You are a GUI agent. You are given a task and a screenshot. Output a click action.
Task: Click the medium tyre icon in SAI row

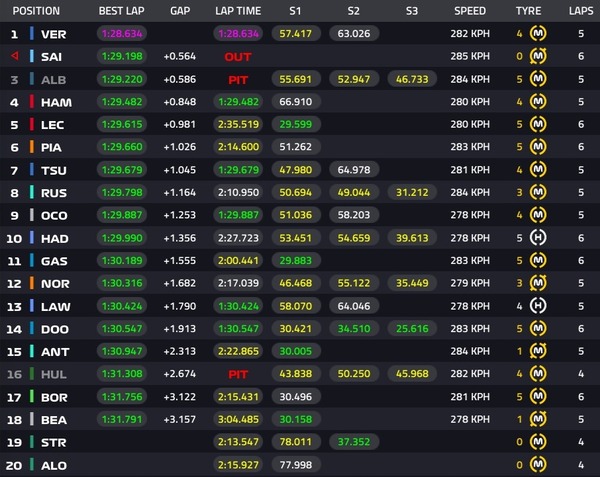pos(538,56)
